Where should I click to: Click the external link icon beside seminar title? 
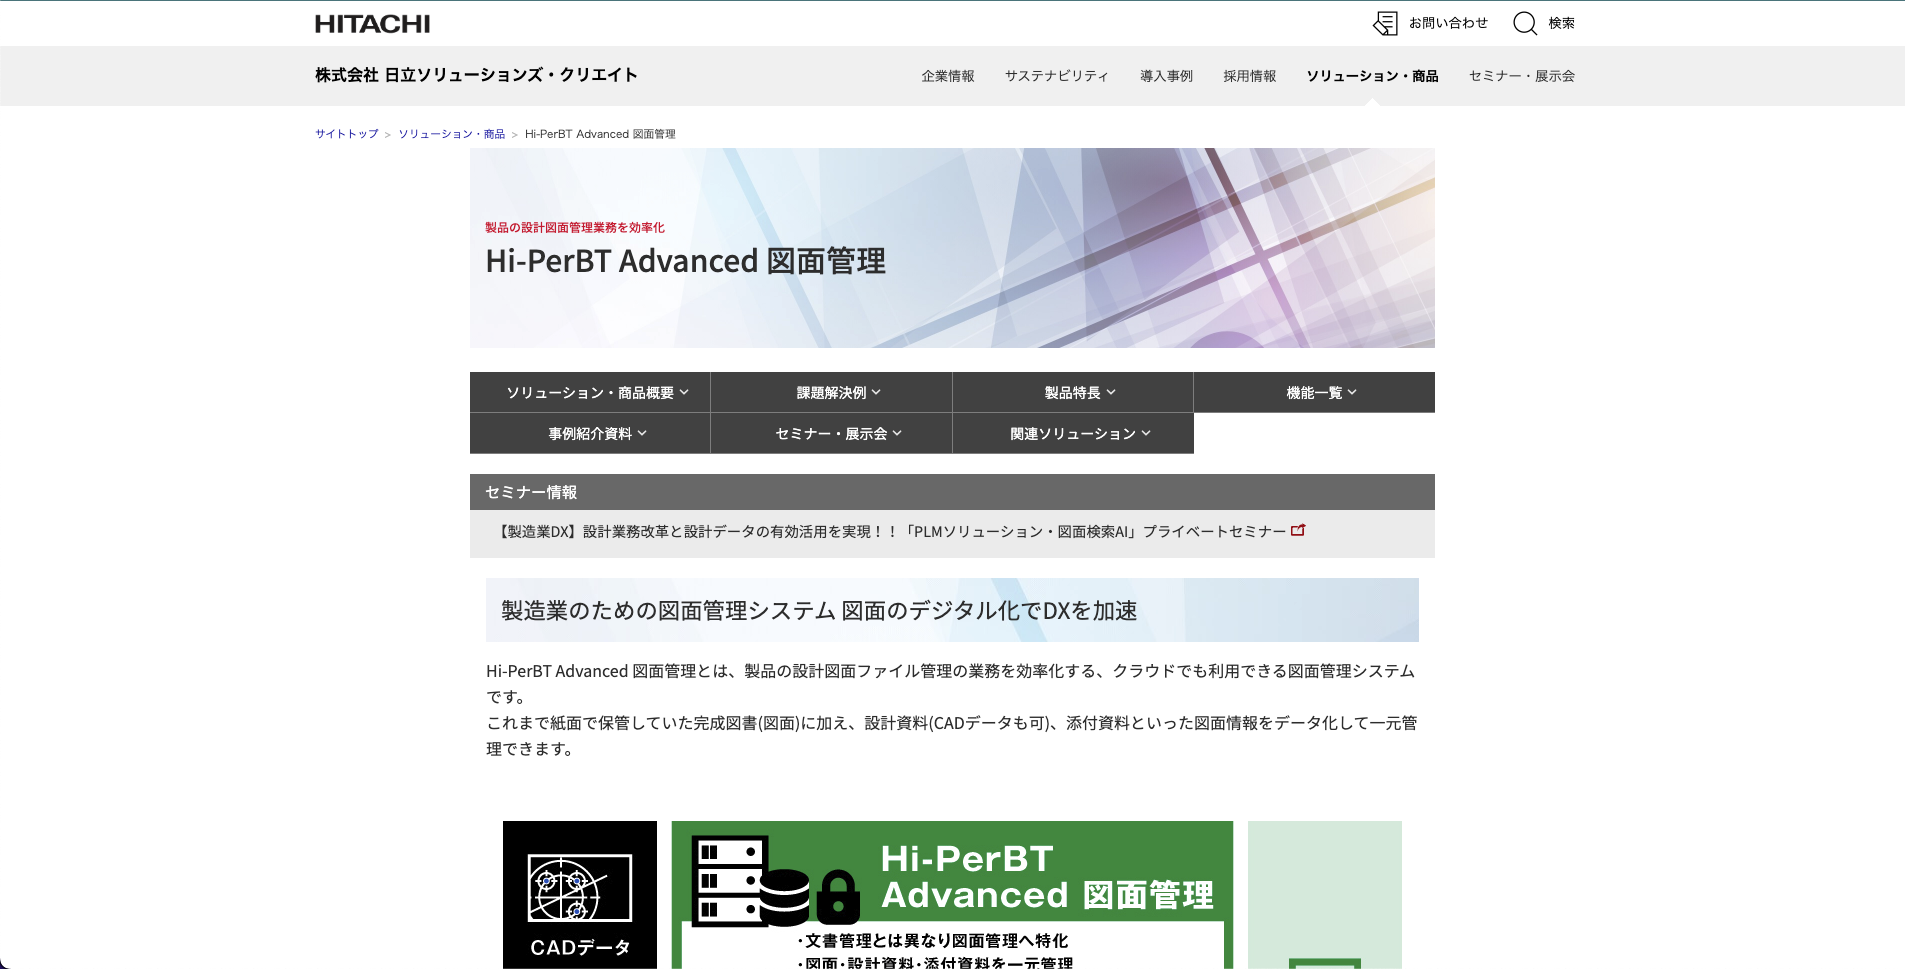tap(1298, 531)
